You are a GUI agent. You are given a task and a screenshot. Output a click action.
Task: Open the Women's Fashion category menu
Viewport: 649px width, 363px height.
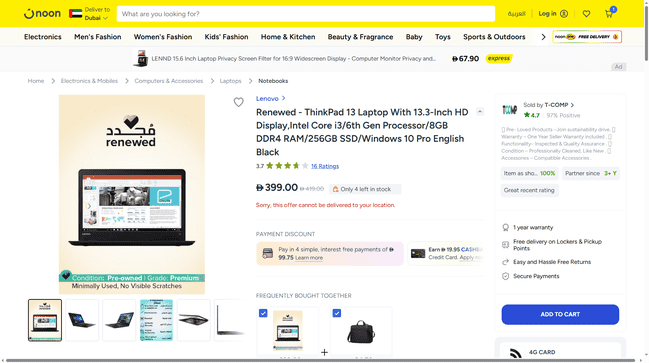(x=163, y=37)
